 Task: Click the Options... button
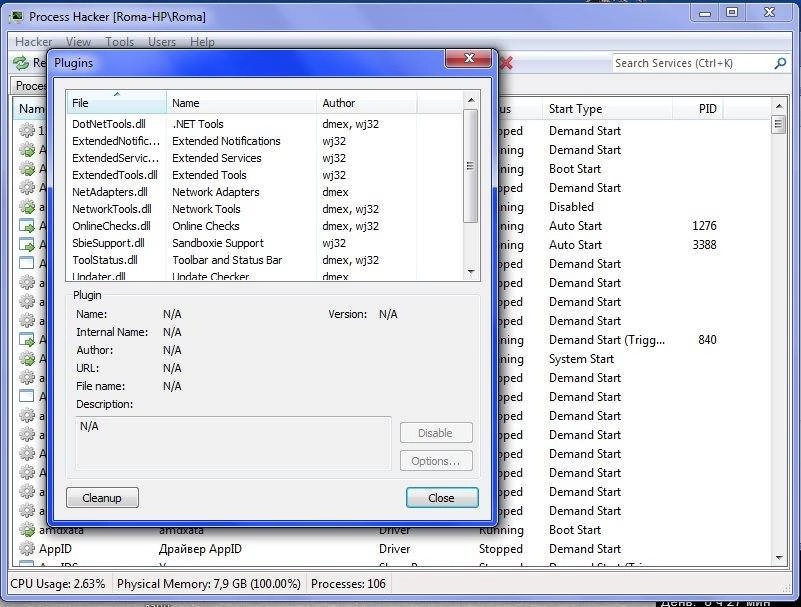(436, 461)
